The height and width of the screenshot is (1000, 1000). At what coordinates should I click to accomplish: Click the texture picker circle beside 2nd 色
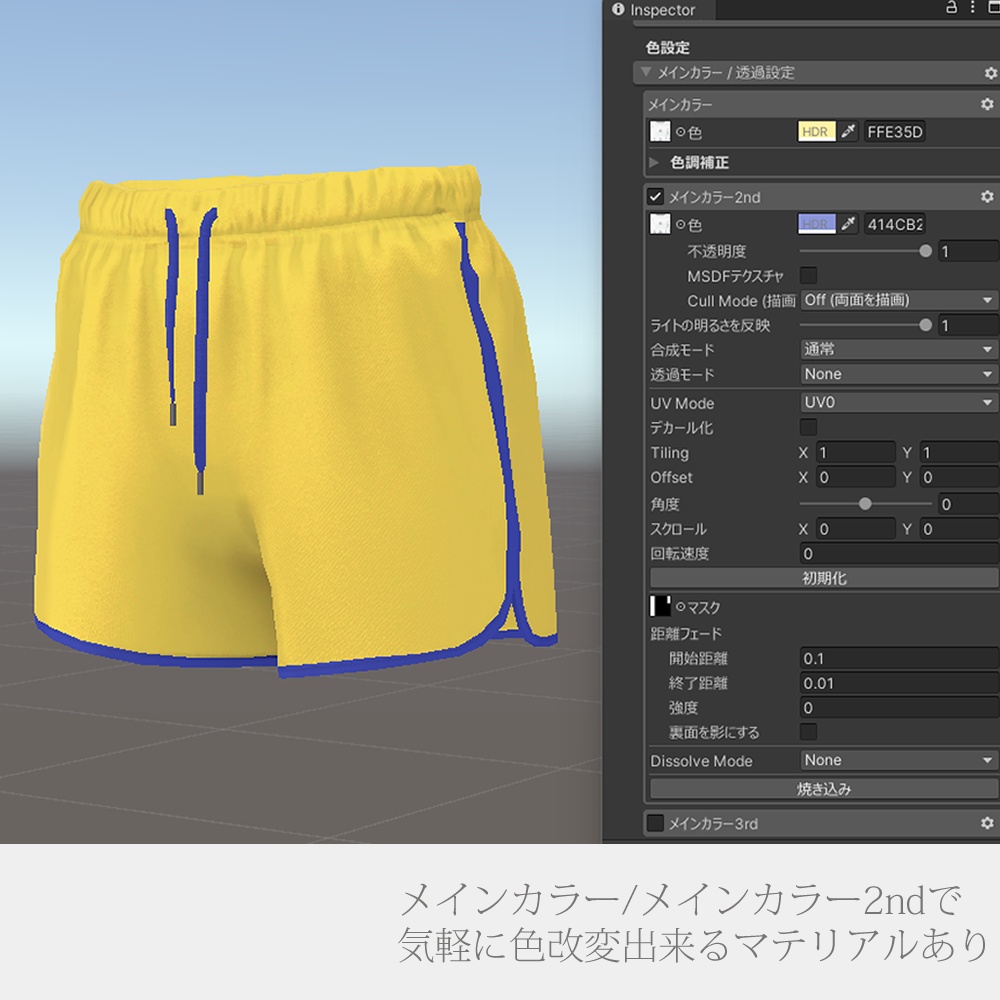coord(680,224)
